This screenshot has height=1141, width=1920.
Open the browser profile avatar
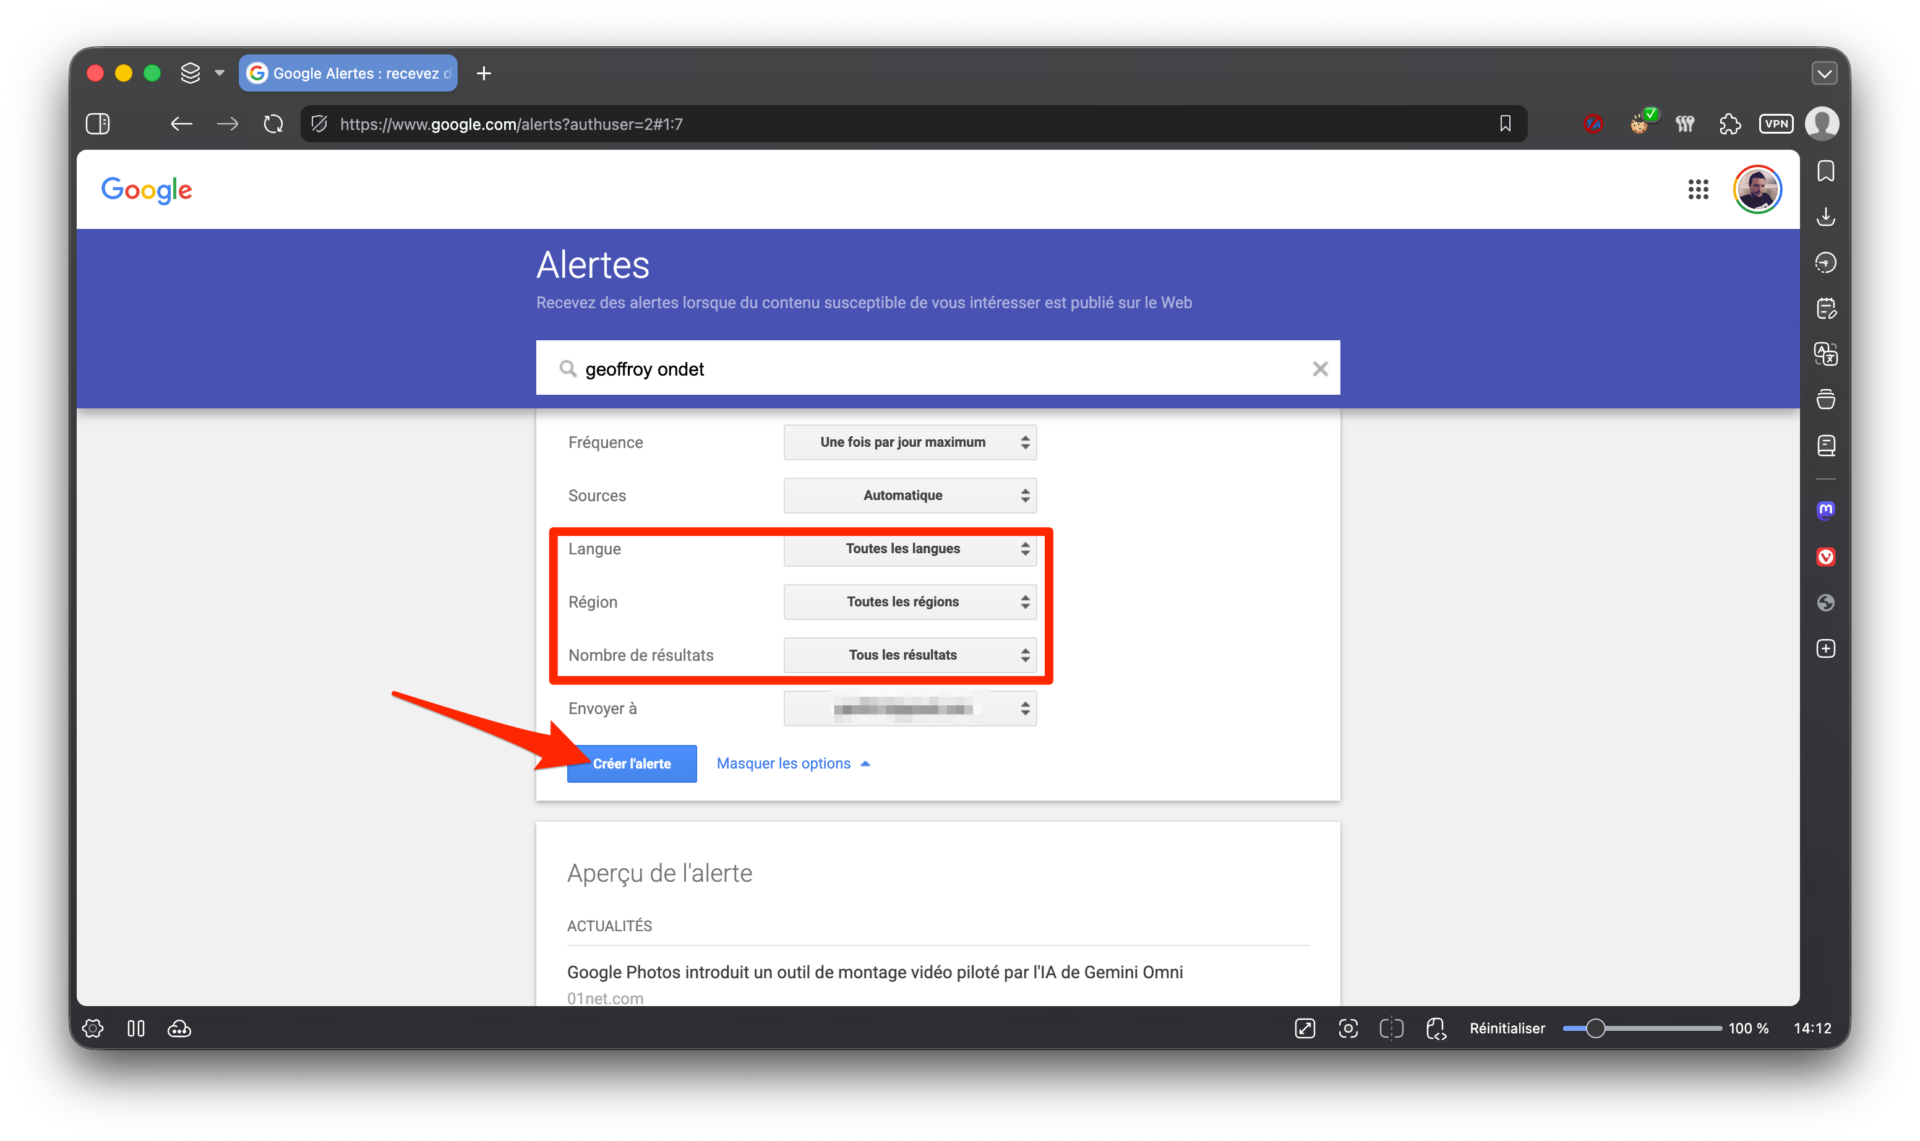click(1822, 124)
